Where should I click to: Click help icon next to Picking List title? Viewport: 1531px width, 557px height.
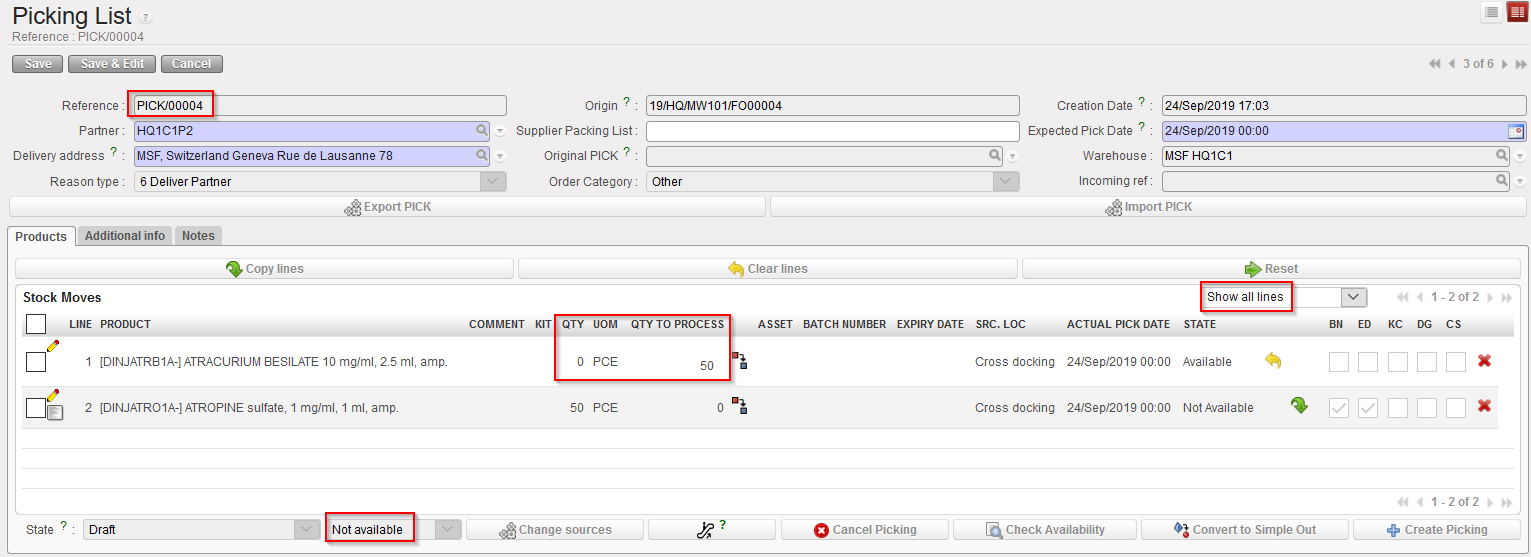tap(146, 18)
